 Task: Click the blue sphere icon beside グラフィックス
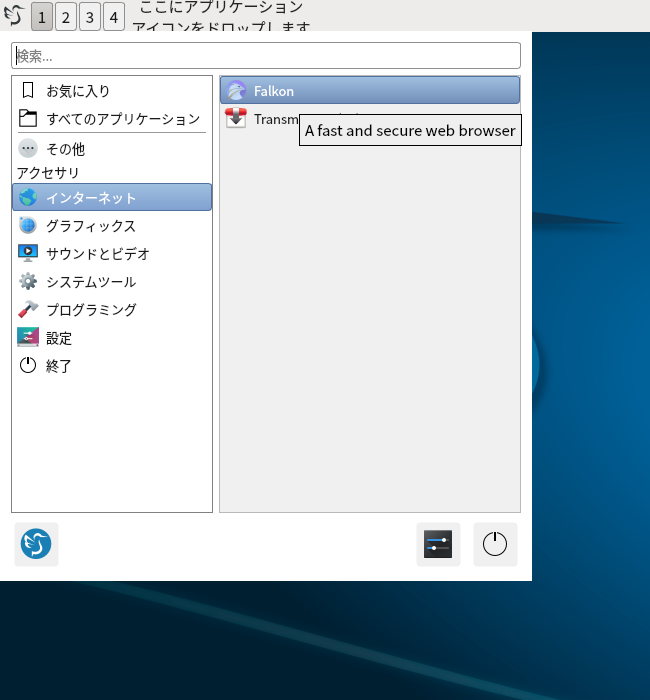pyautogui.click(x=28, y=225)
